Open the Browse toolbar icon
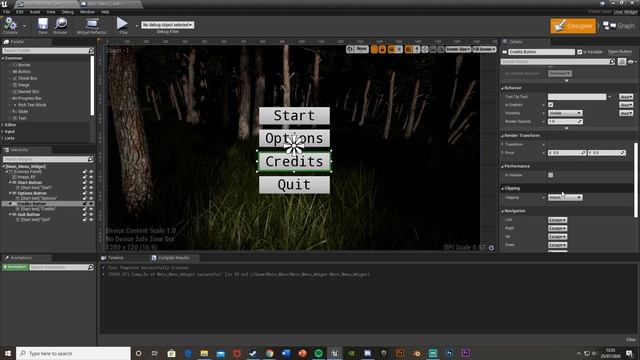 tap(60, 25)
